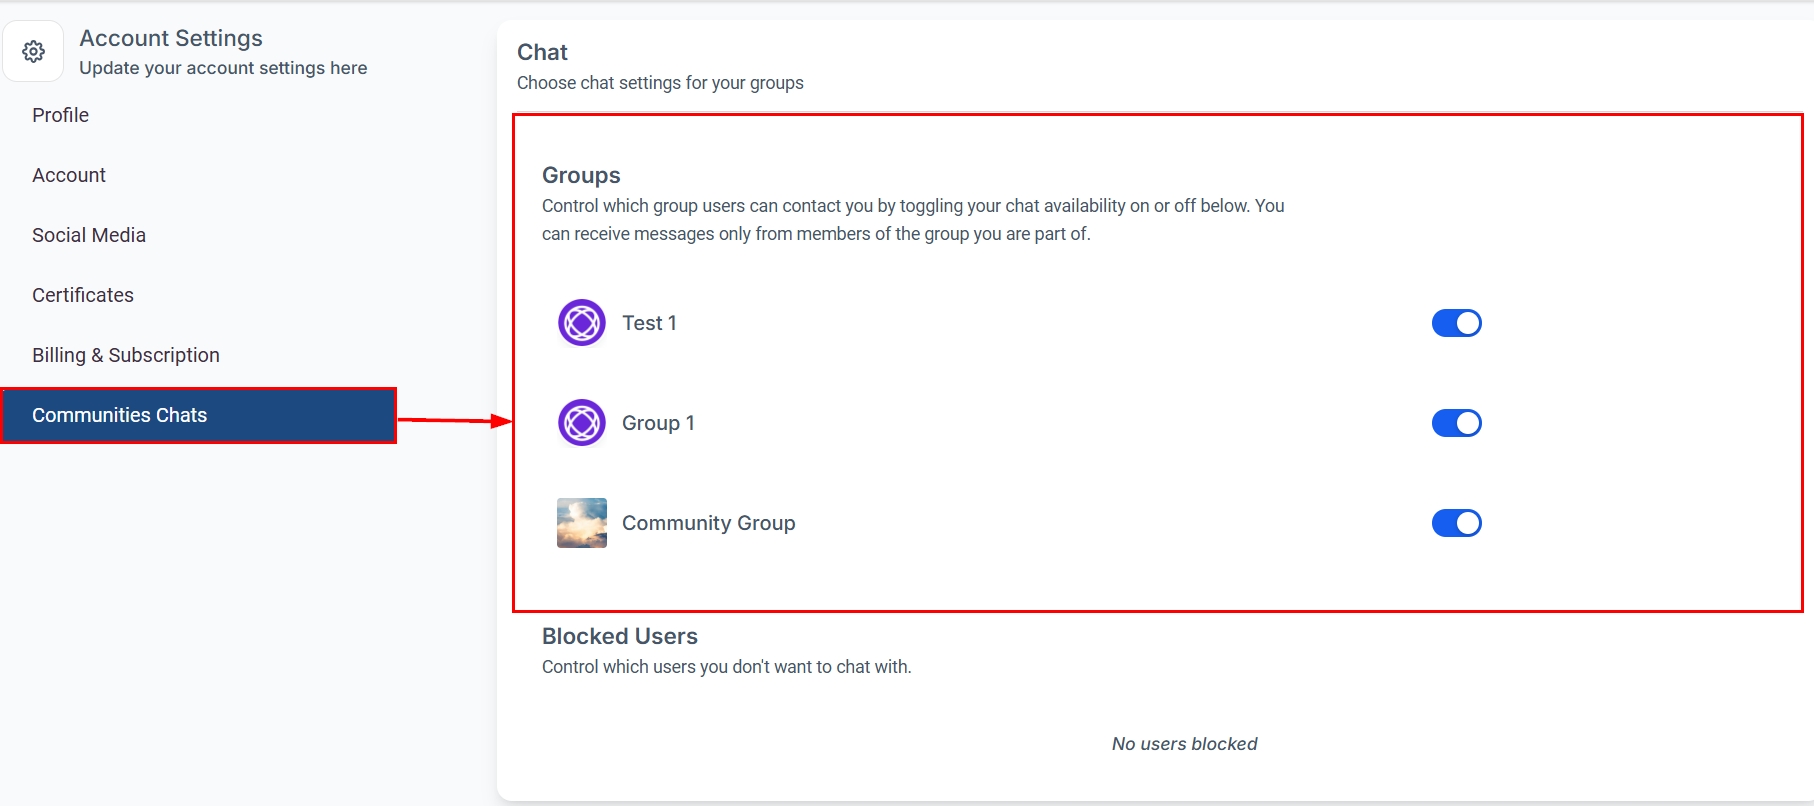Turn off the Group 1 chat toggle

click(x=1456, y=423)
